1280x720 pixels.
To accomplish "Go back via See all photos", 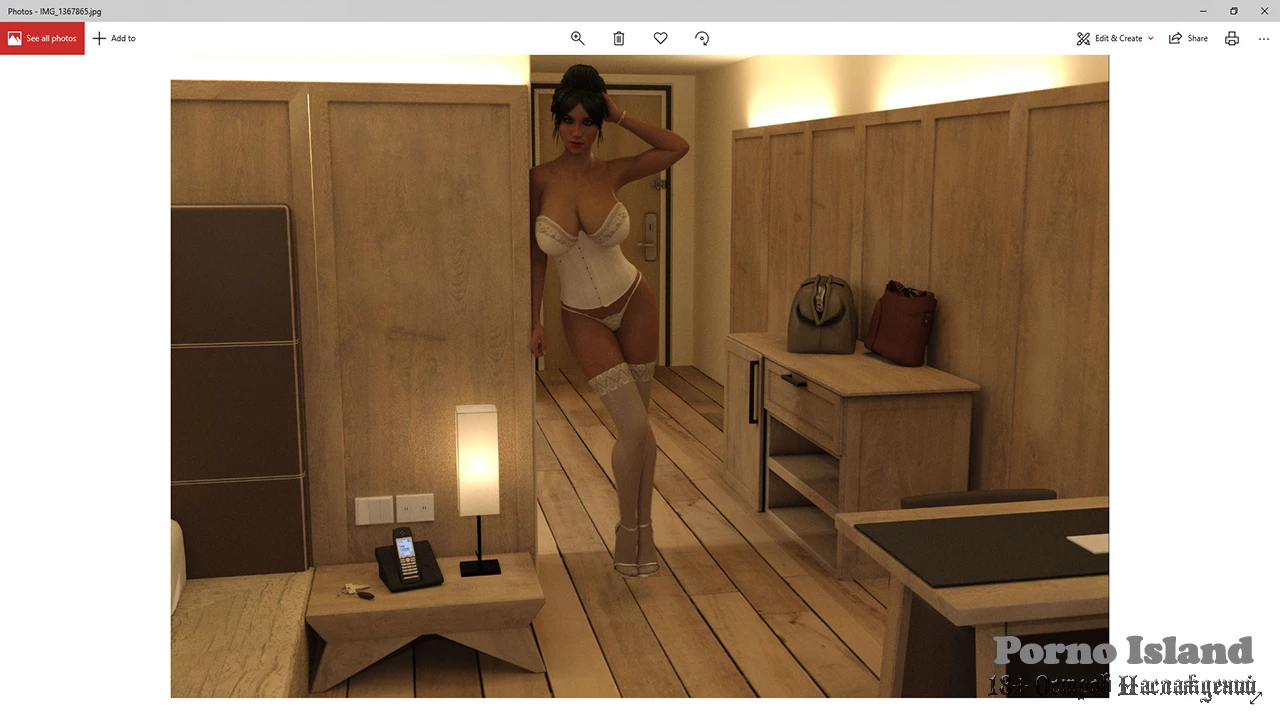I will (51, 38).
